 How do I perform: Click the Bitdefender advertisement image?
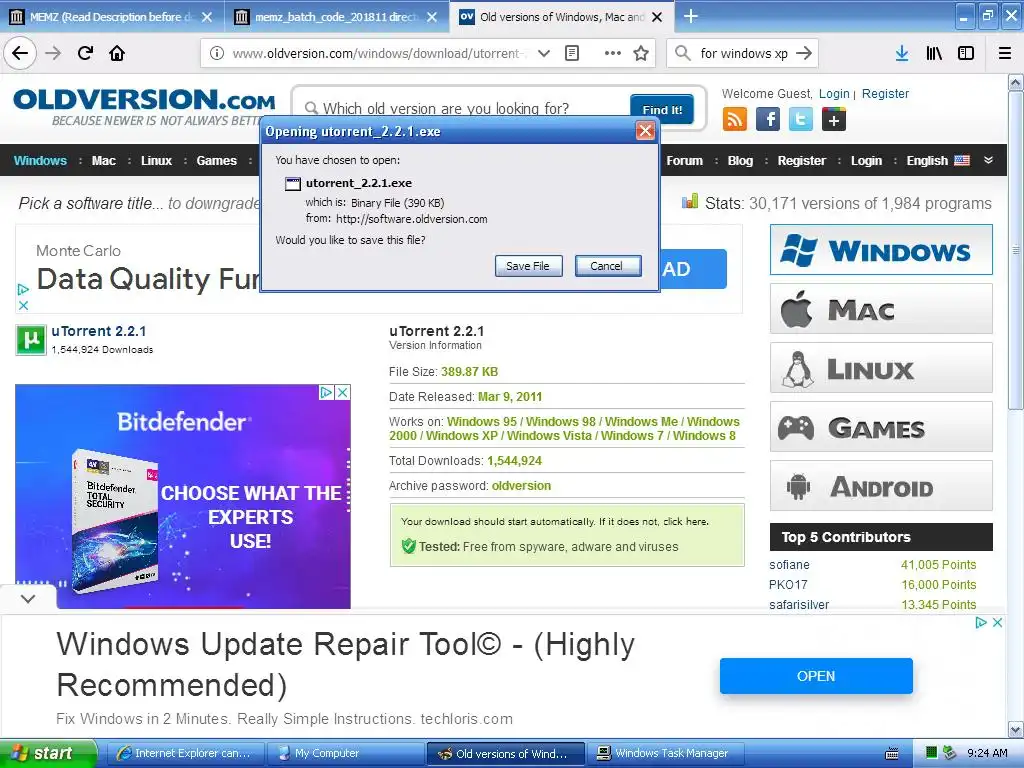[x=183, y=496]
